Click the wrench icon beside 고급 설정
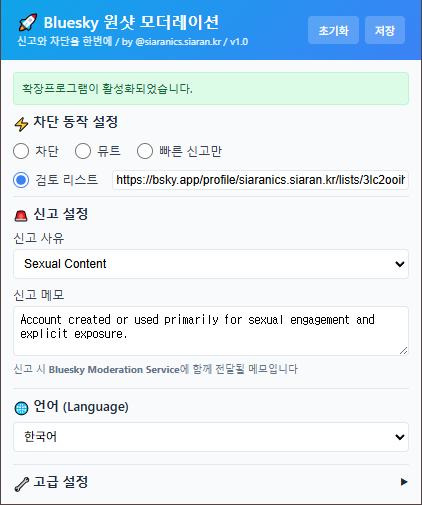Viewport: 422px width, 505px height. (x=22, y=484)
